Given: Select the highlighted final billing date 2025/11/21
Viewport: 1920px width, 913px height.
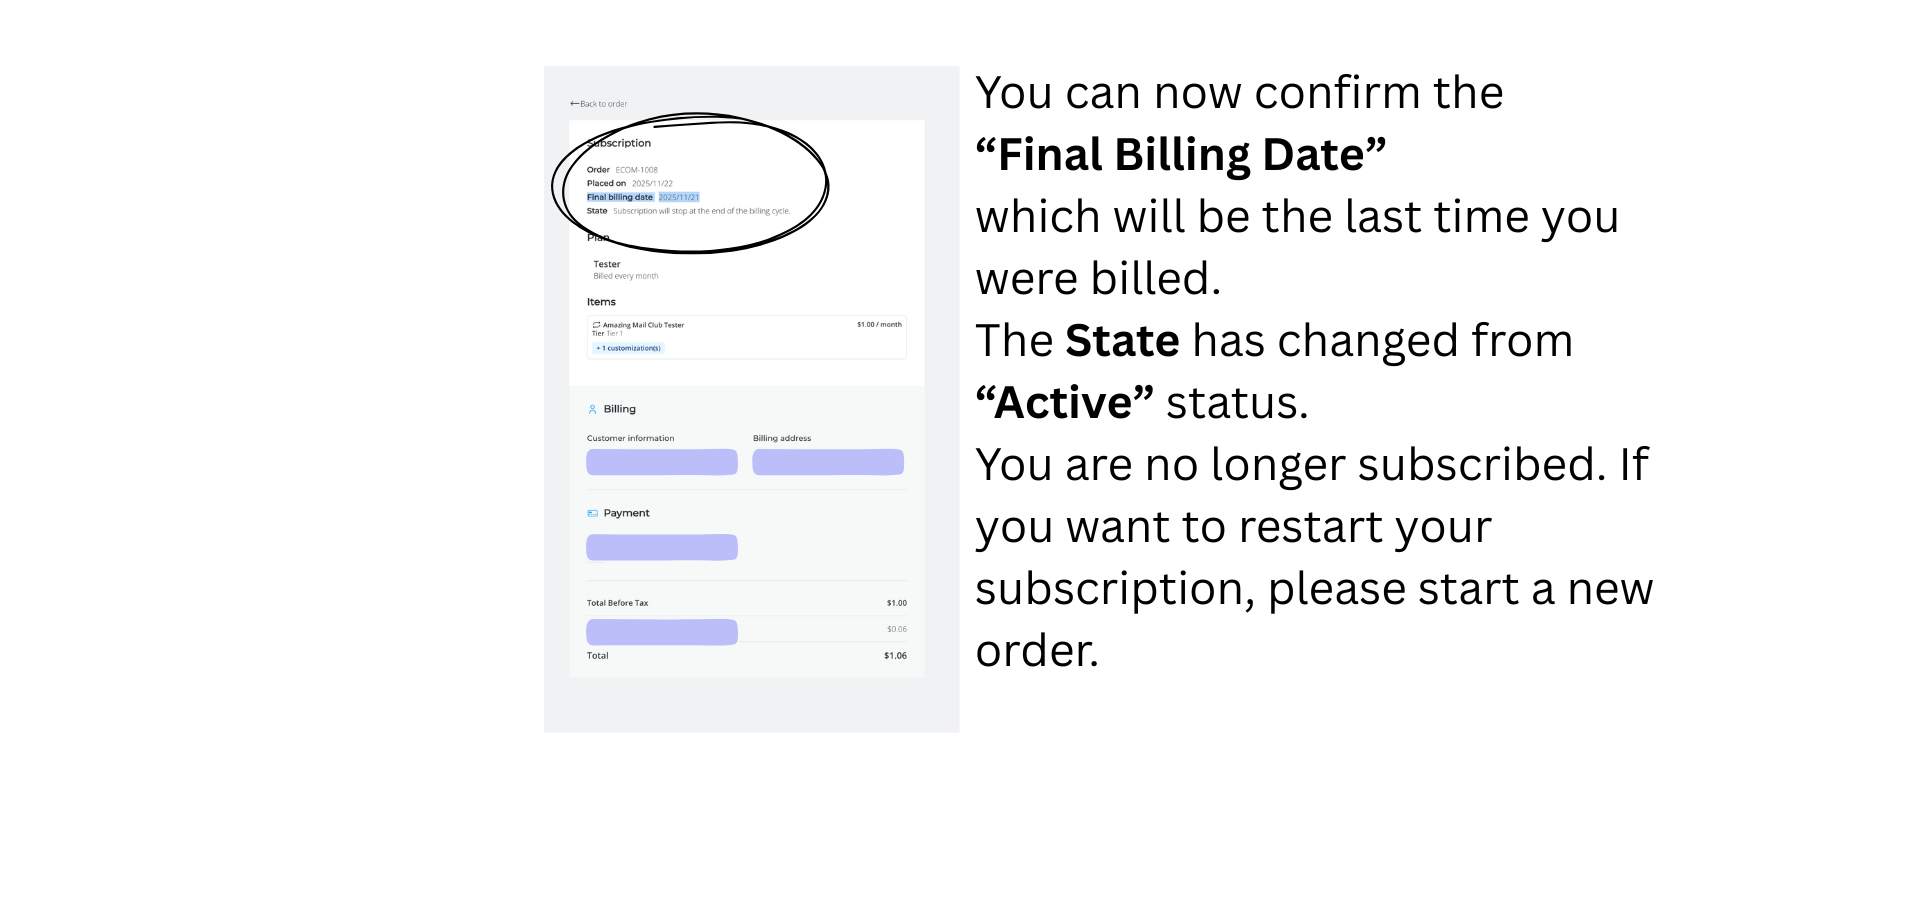Looking at the screenshot, I should click(679, 198).
